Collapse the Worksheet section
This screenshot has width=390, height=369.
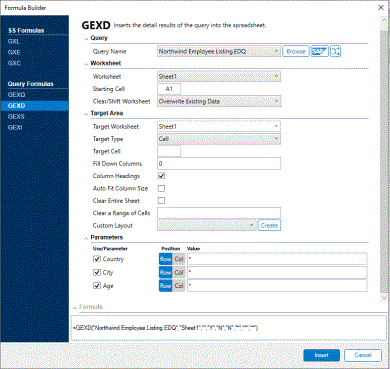tap(86, 64)
